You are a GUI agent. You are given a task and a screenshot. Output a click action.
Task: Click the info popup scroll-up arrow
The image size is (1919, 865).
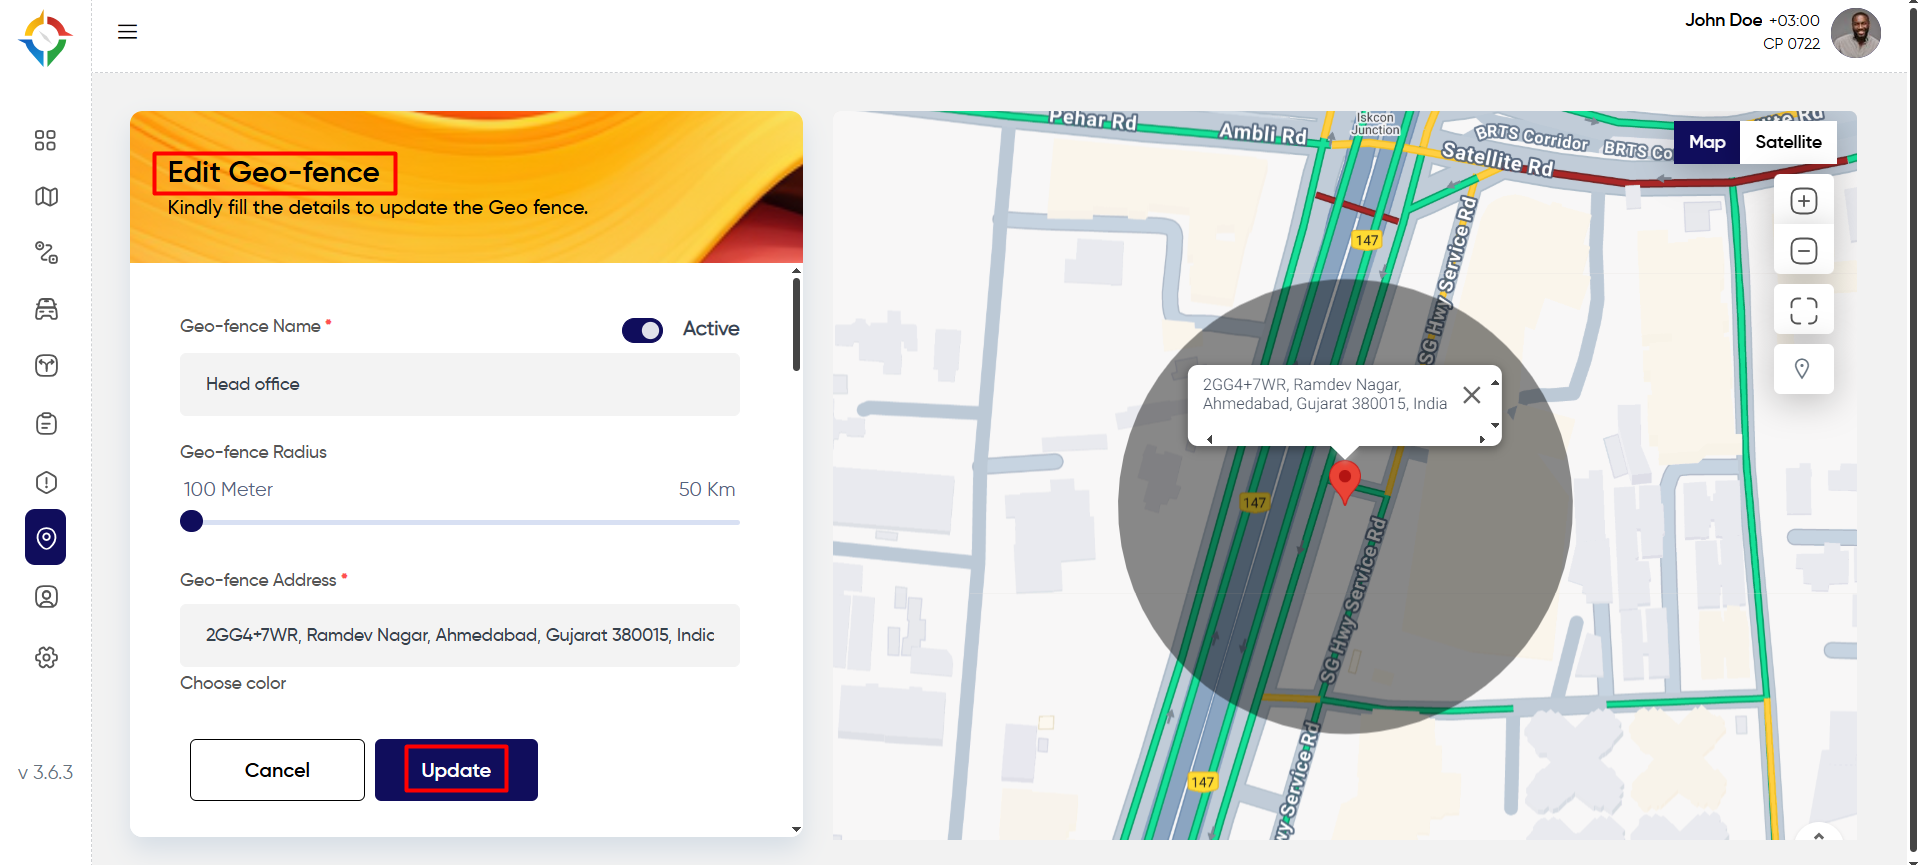click(1495, 383)
